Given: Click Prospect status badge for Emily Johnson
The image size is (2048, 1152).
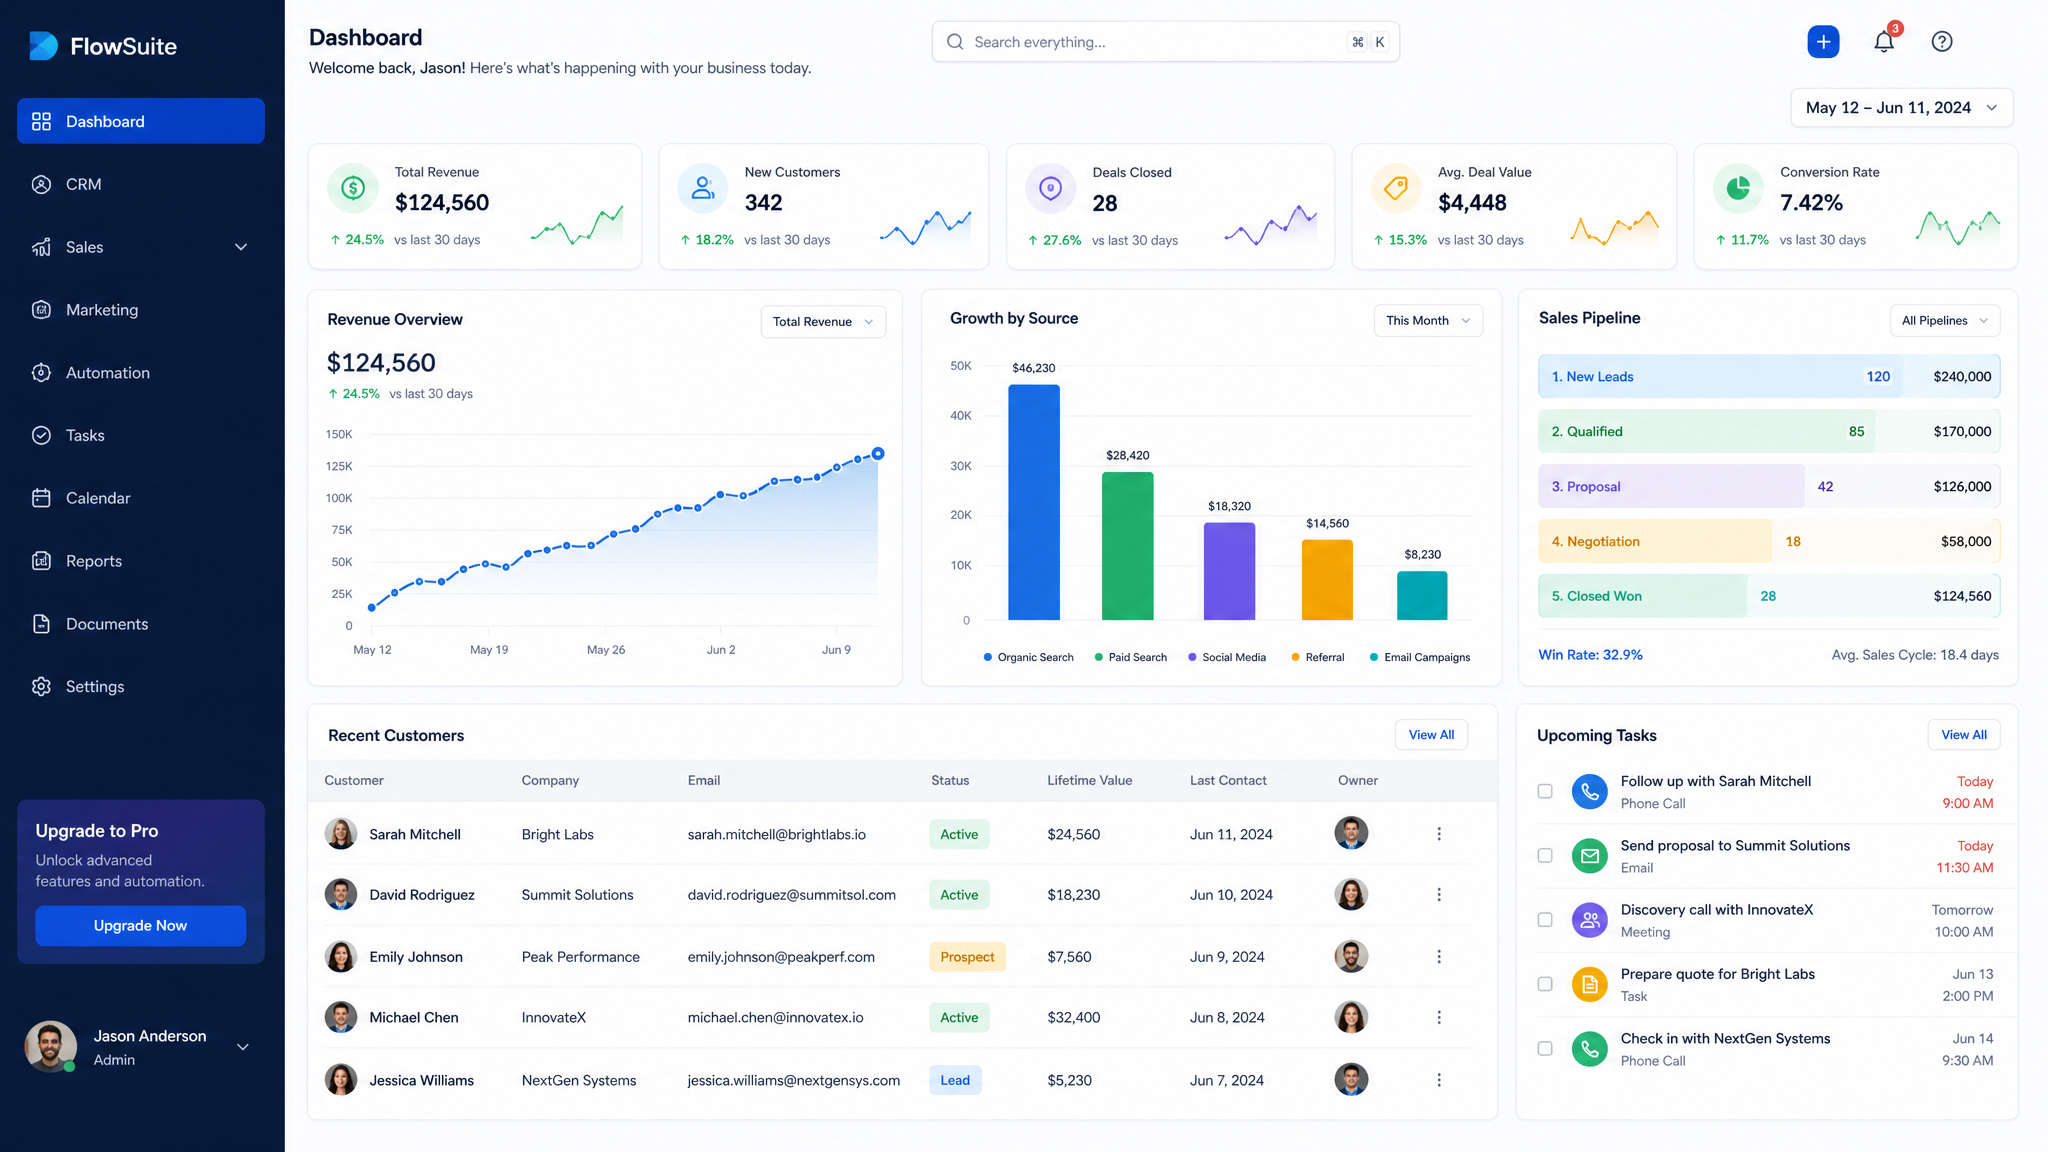Looking at the screenshot, I should (967, 957).
